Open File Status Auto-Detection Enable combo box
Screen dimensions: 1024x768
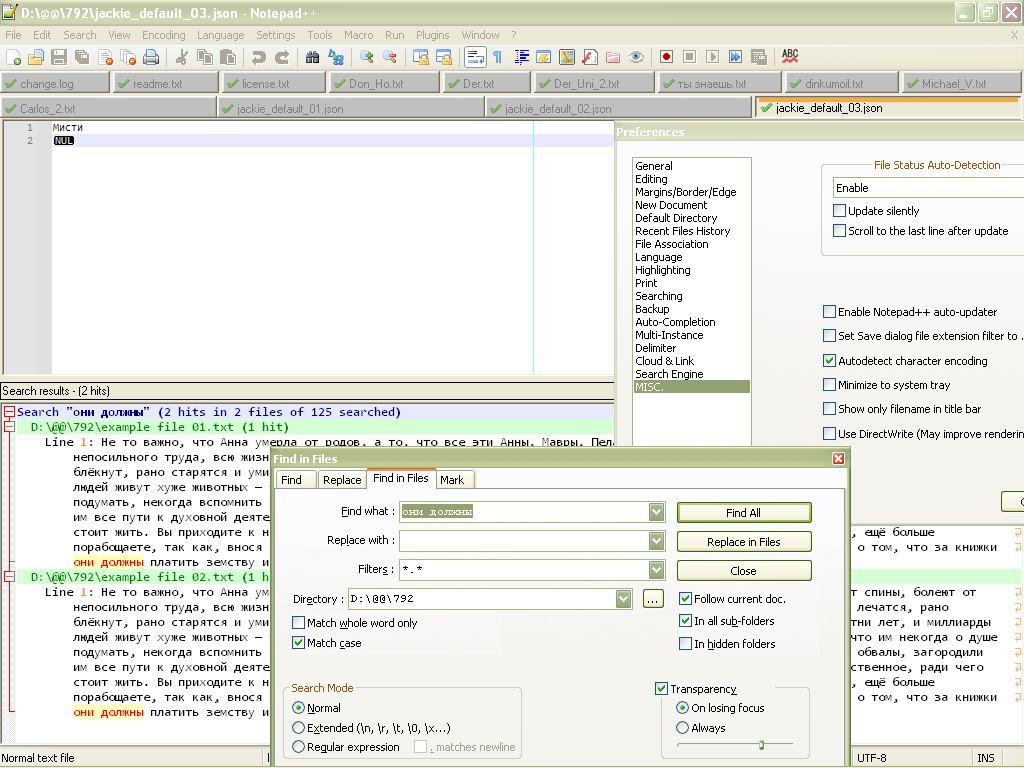click(928, 188)
